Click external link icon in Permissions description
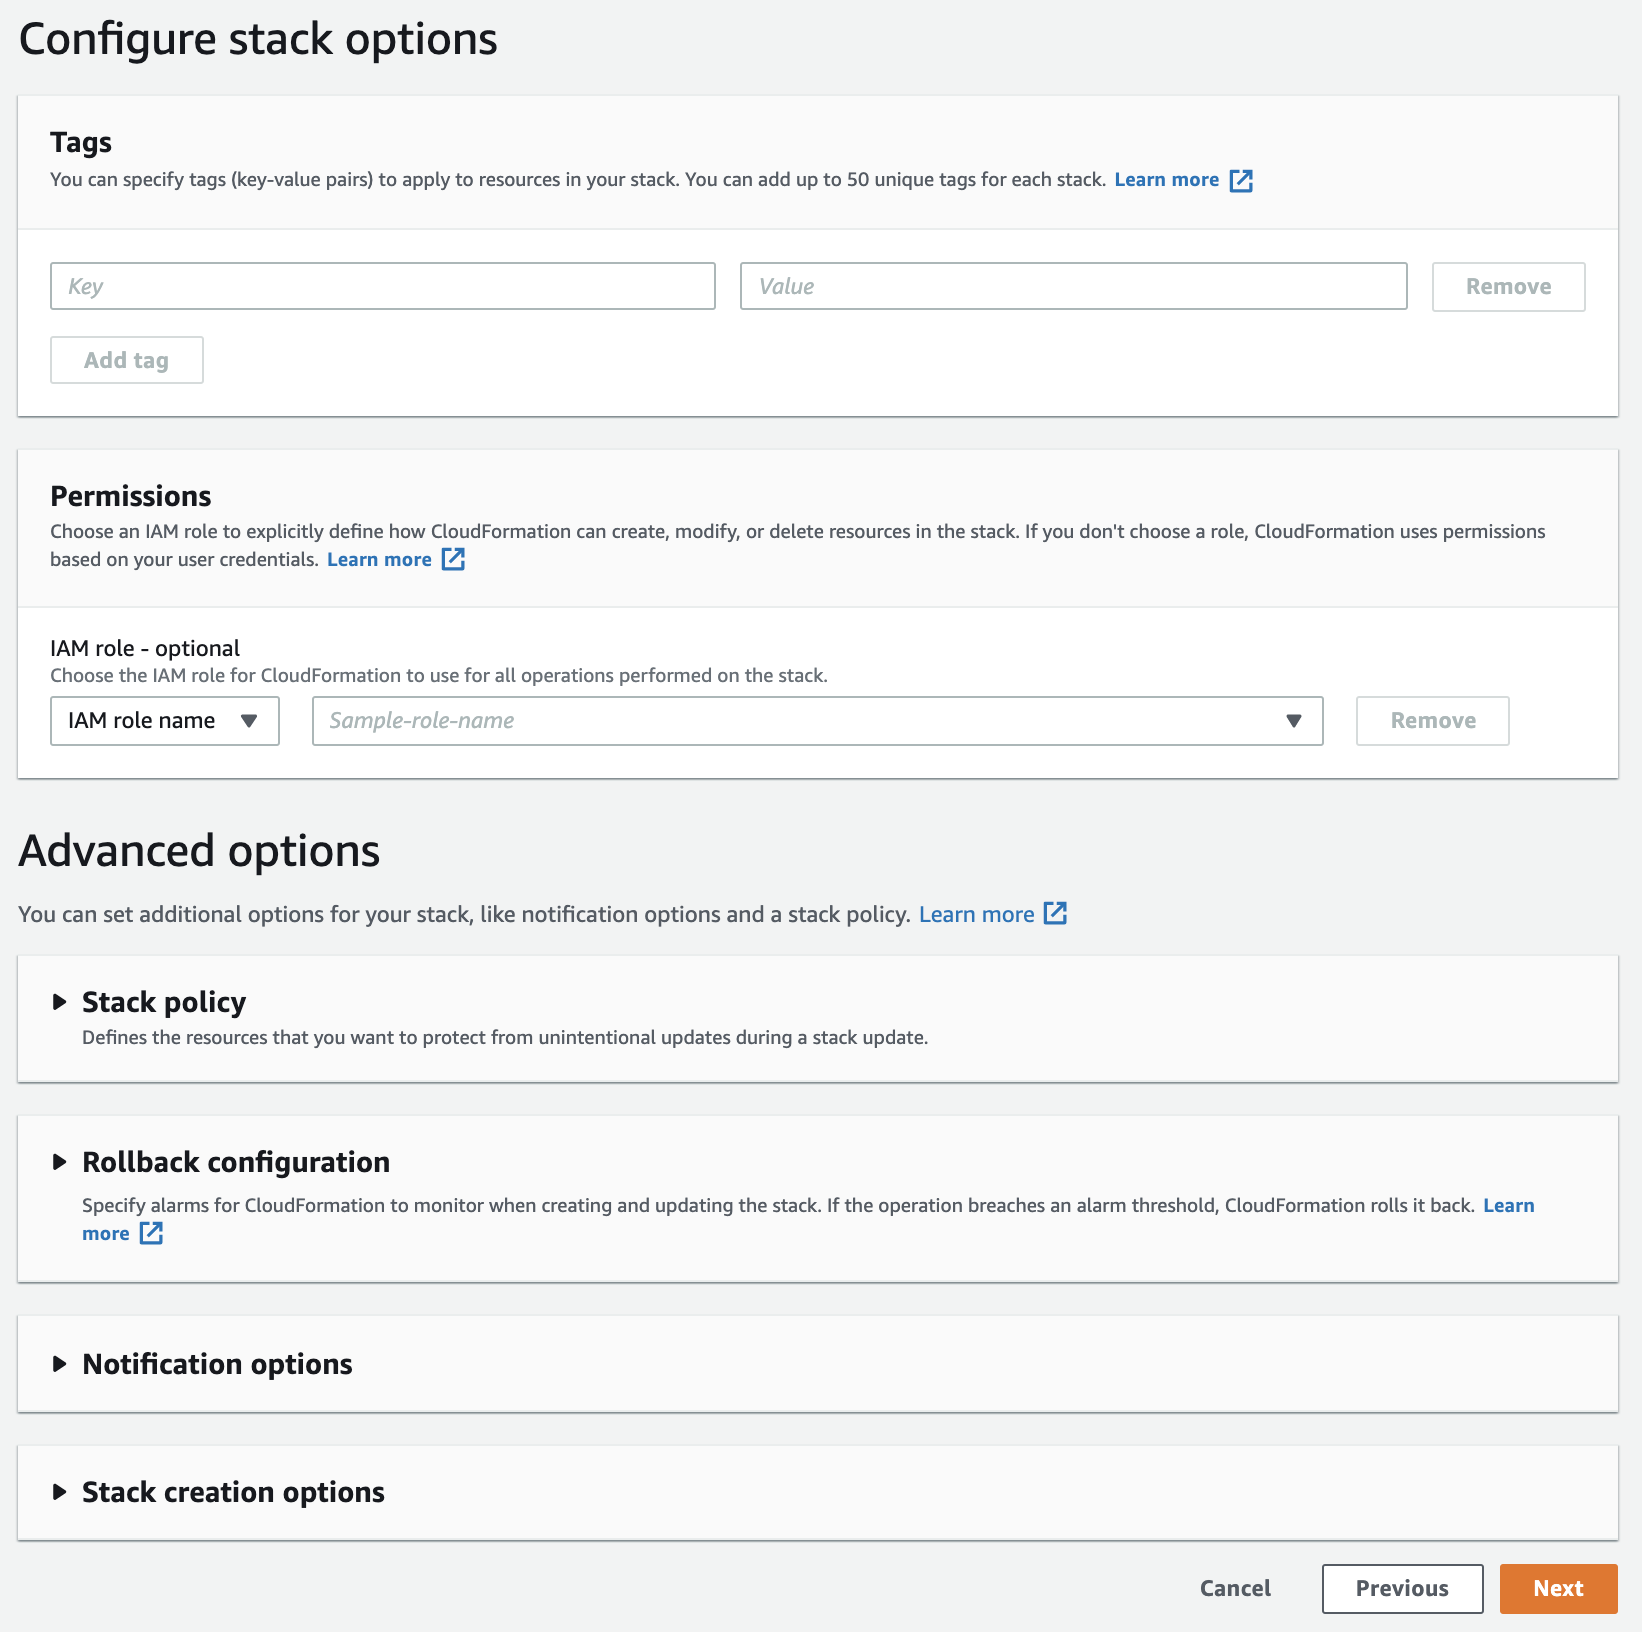The width and height of the screenshot is (1642, 1632). pyautogui.click(x=453, y=559)
